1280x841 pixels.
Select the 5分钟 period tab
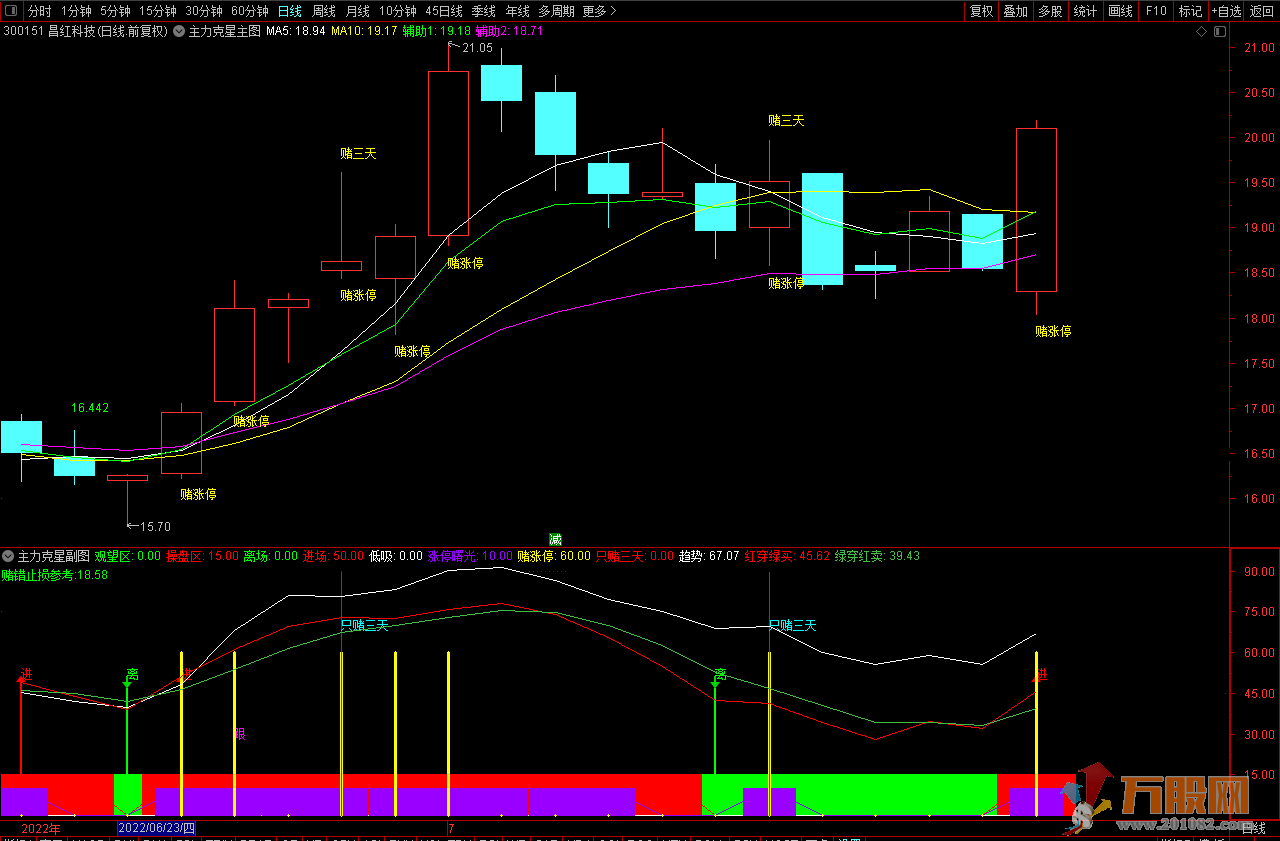pyautogui.click(x=115, y=11)
